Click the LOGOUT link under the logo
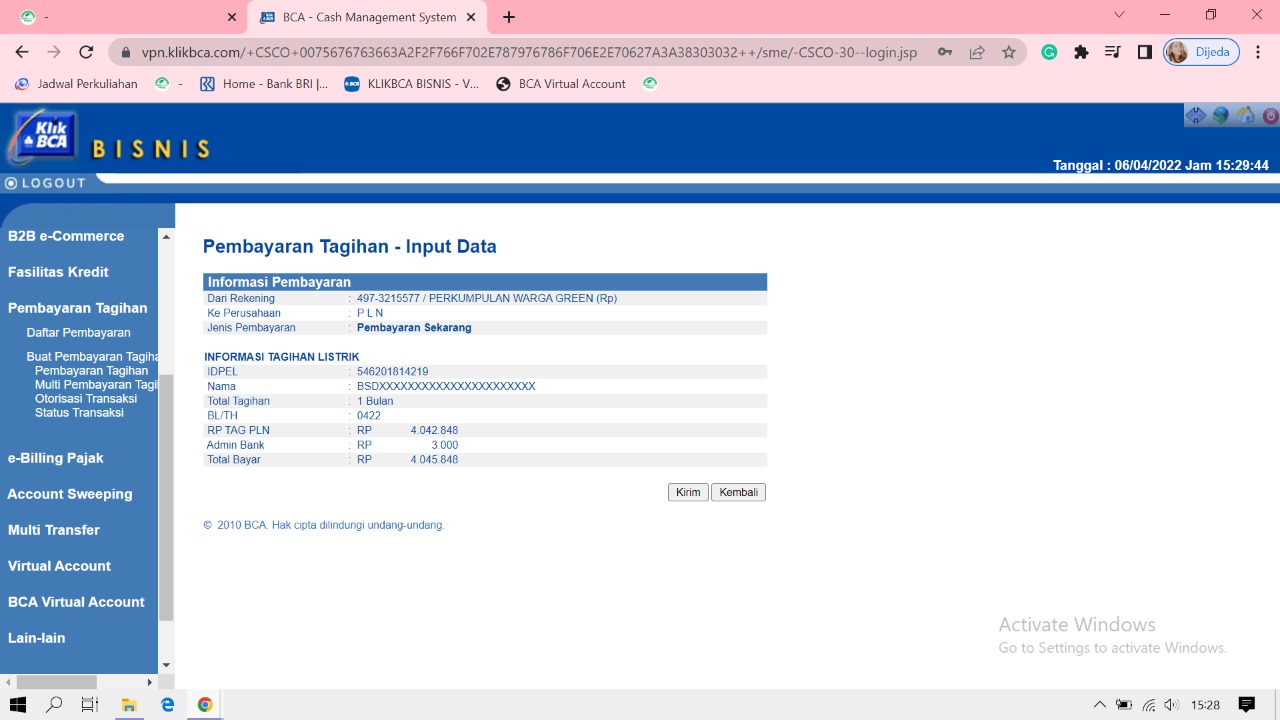 coord(46,183)
